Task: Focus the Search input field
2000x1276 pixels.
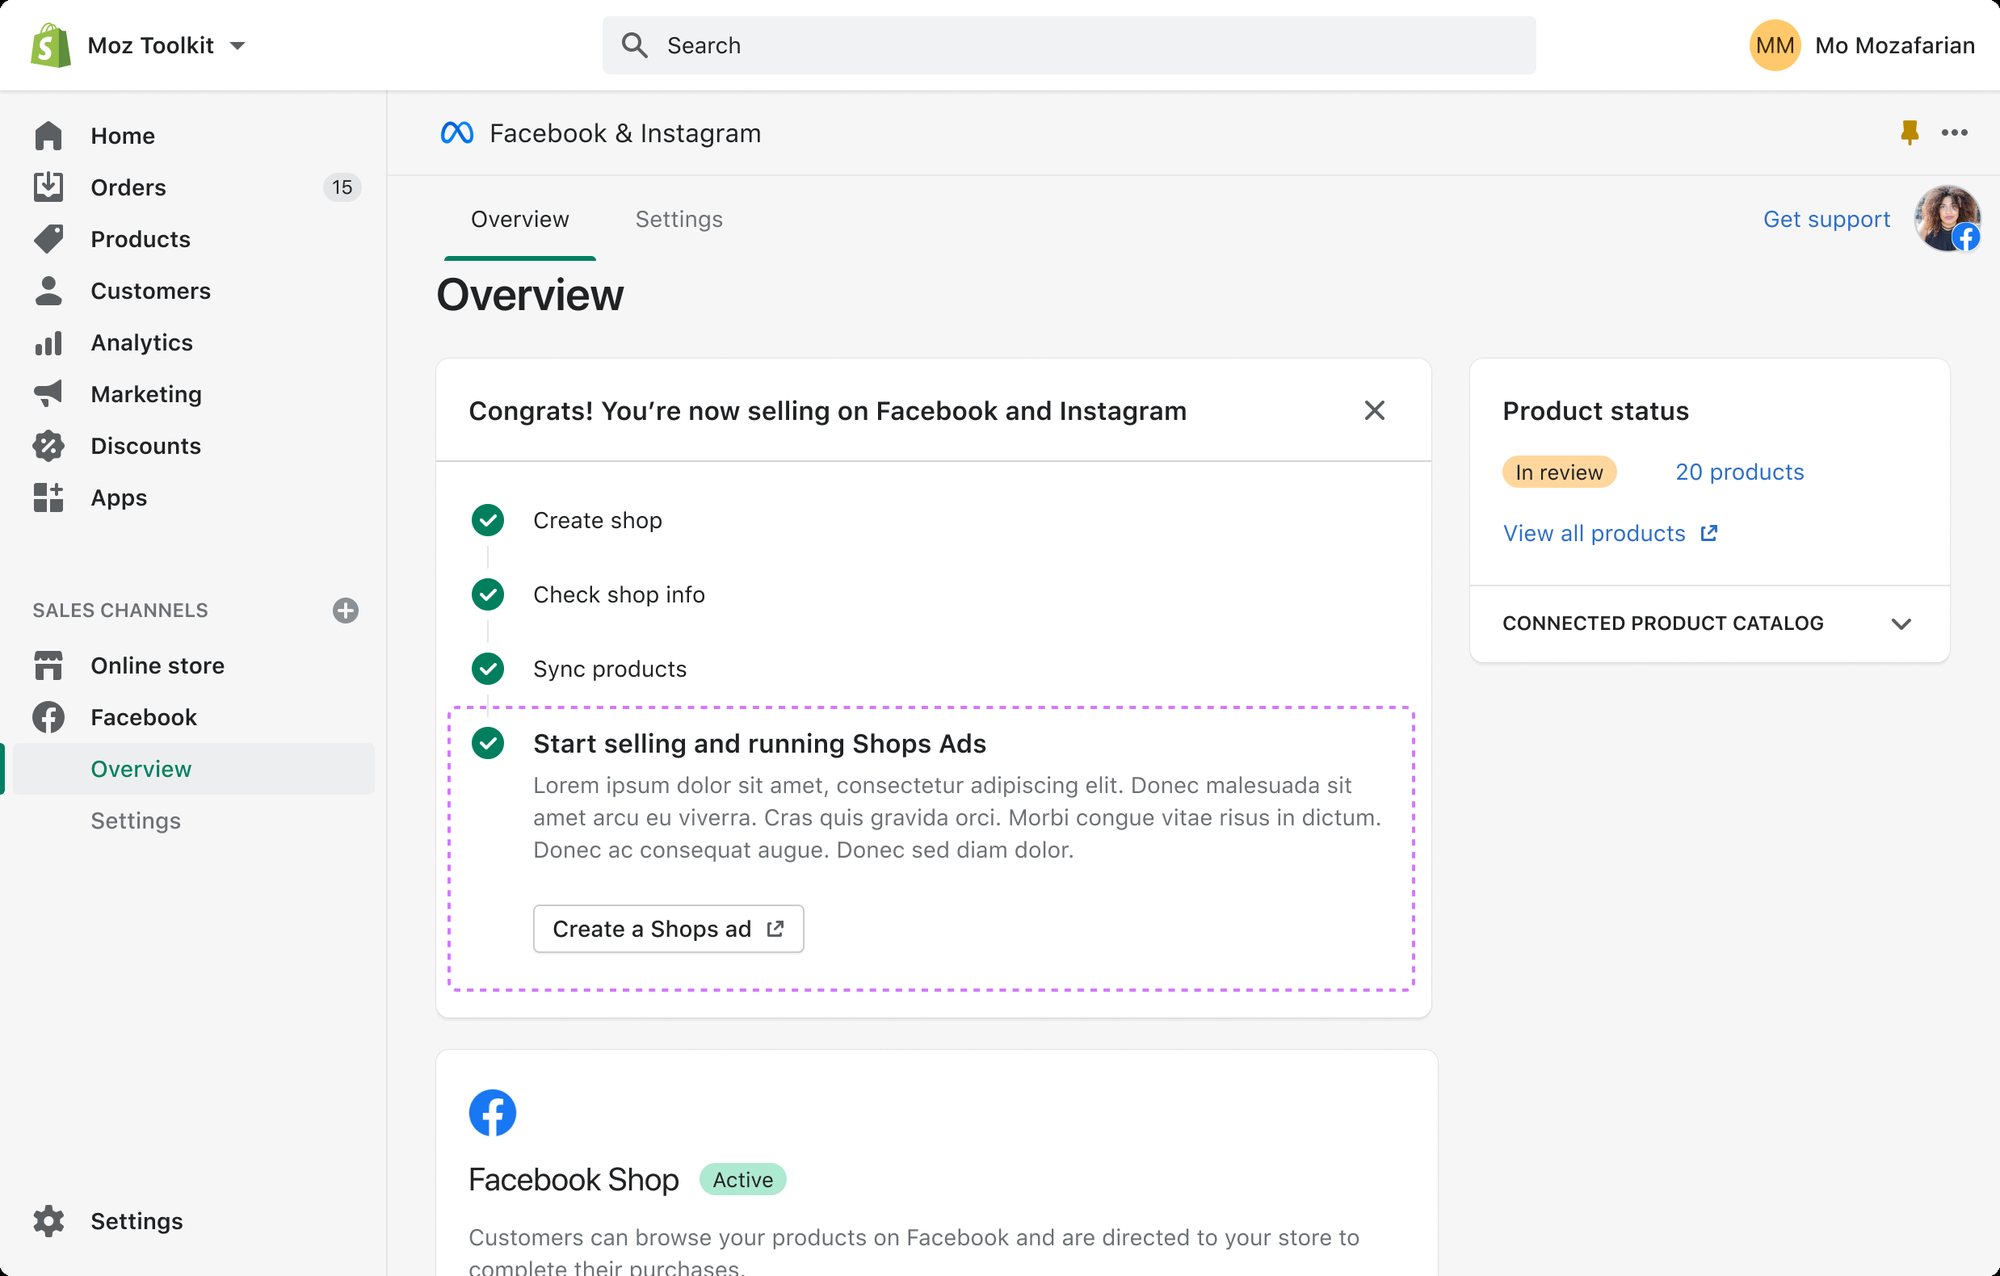Action: click(x=1069, y=45)
